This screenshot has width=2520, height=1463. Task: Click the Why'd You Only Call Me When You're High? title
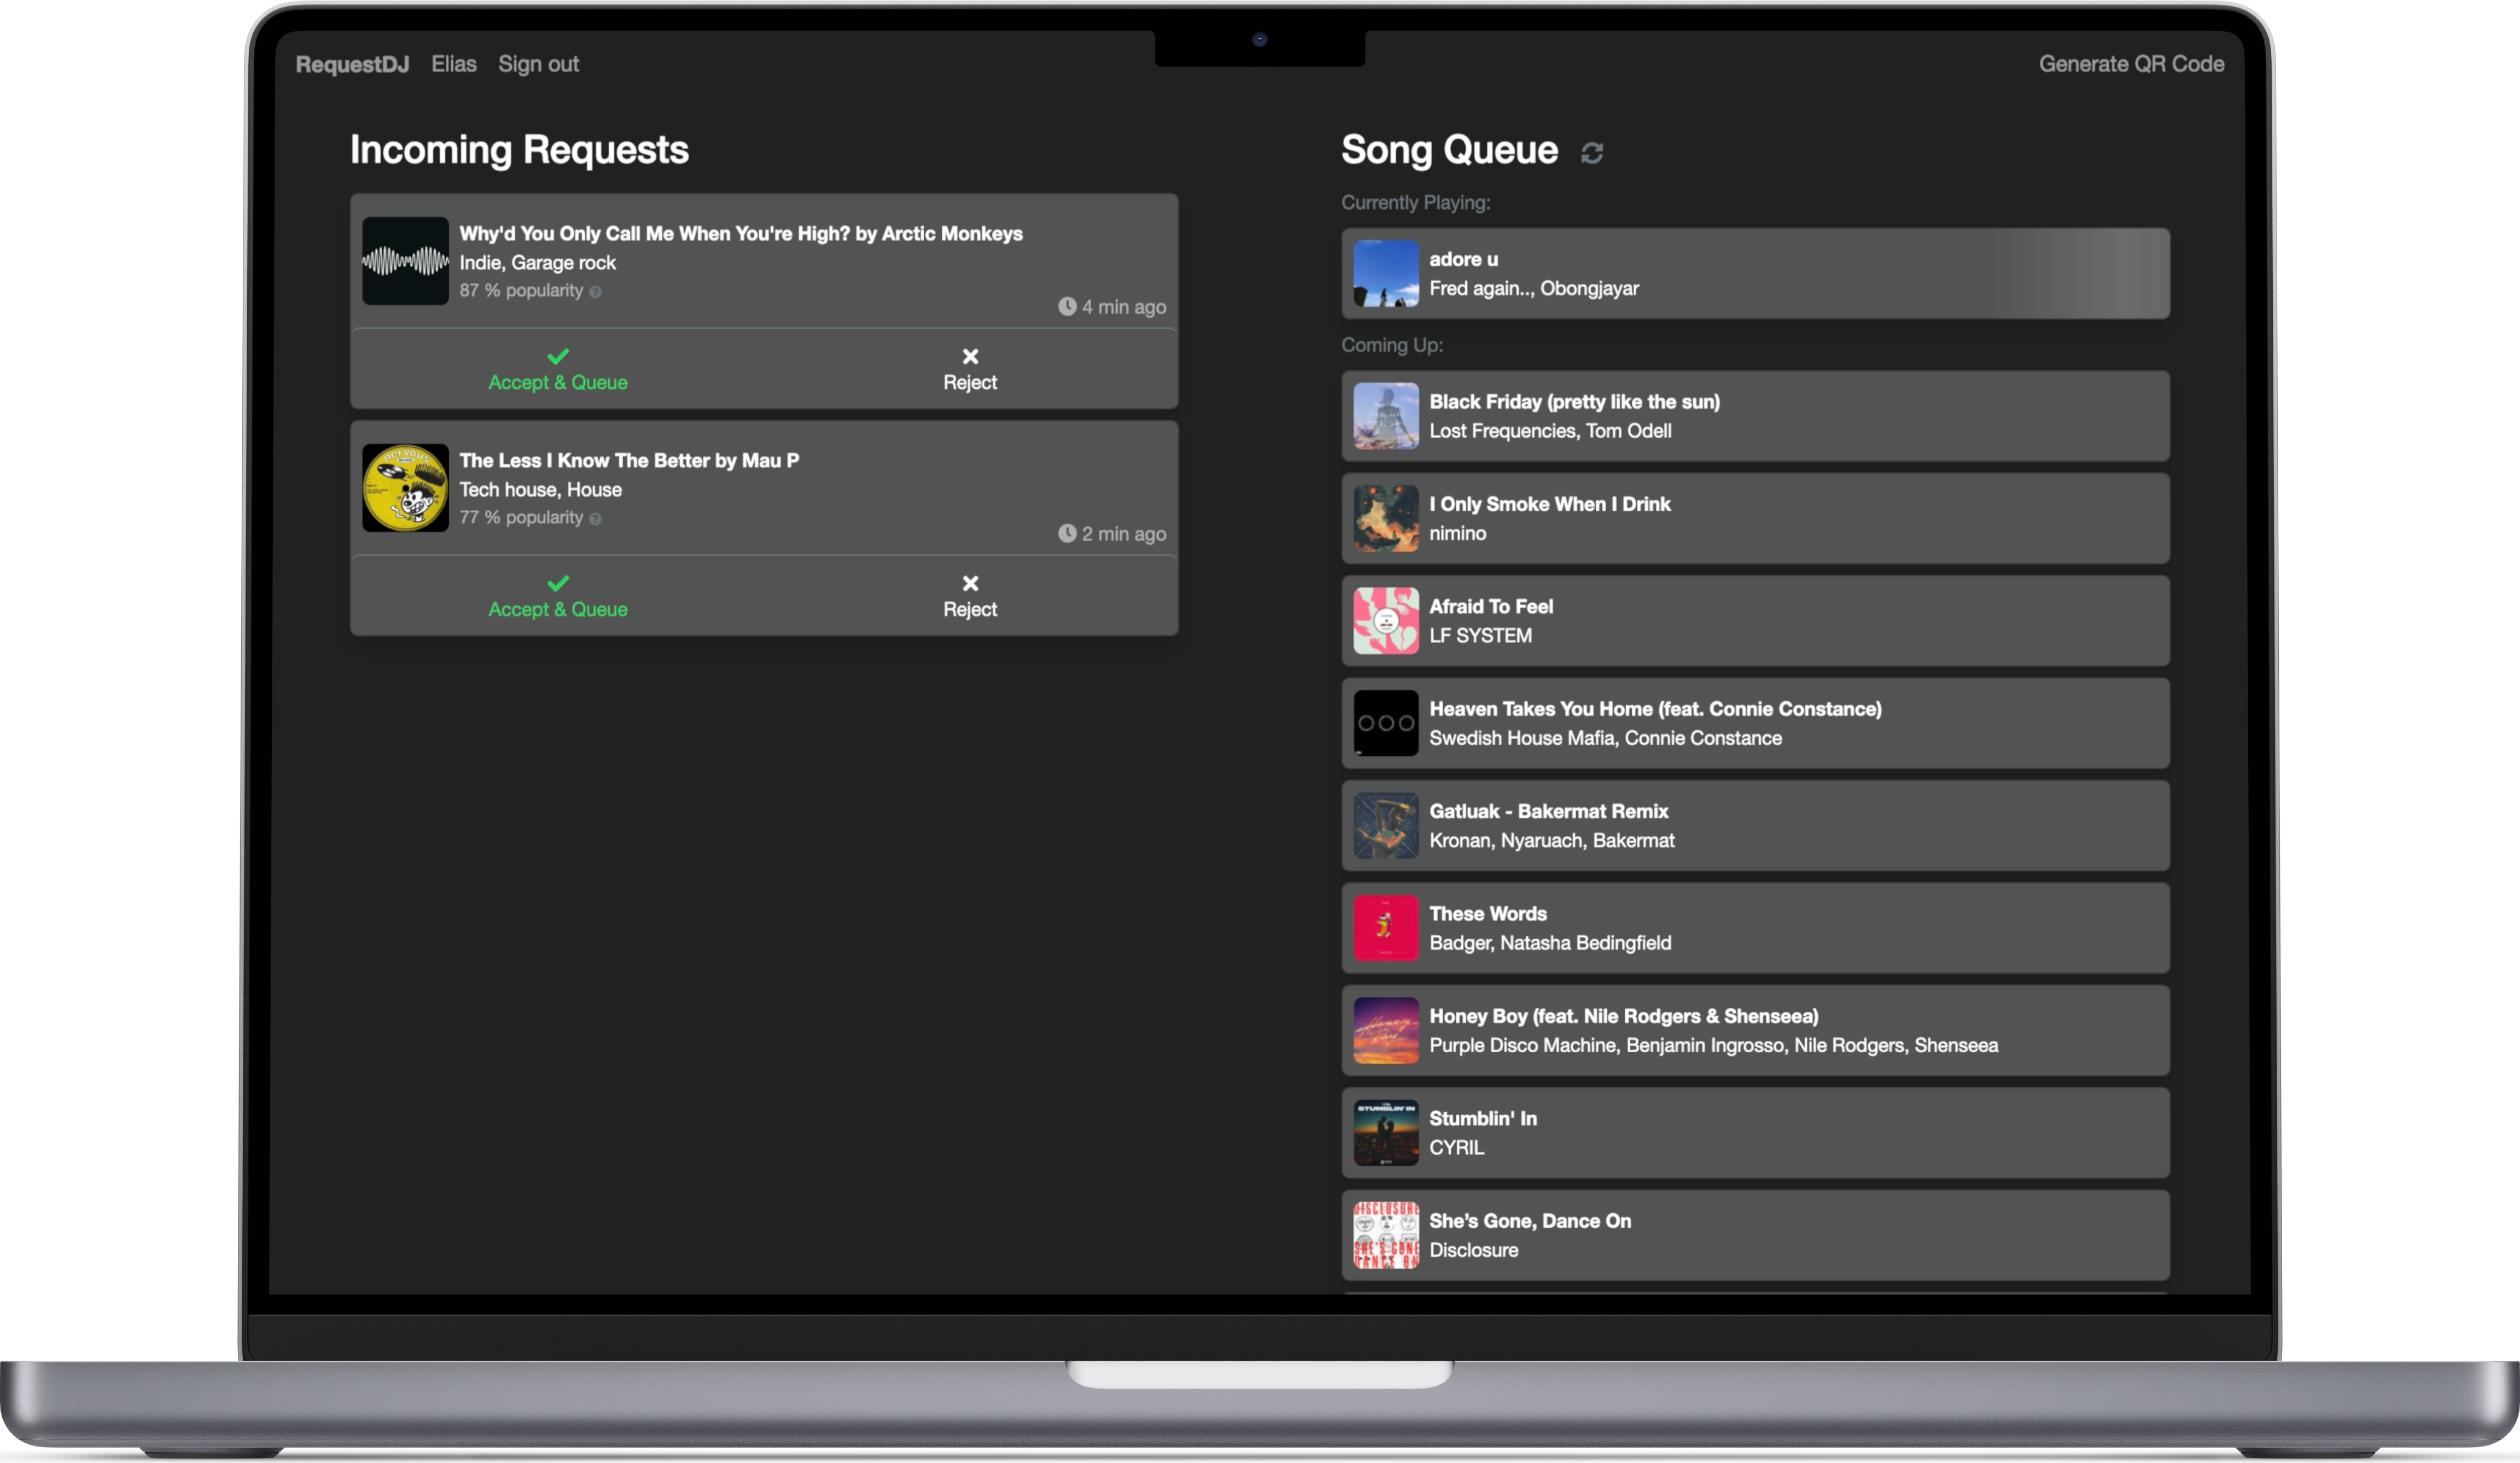(x=741, y=234)
